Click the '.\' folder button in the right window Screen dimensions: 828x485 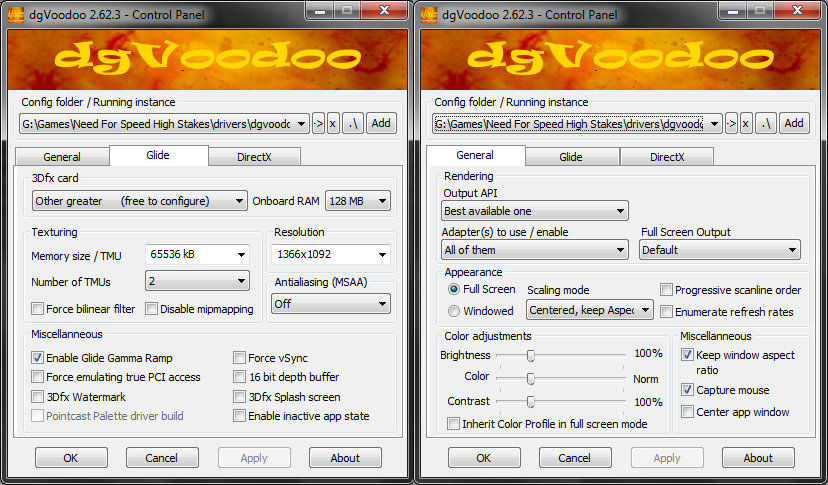coord(766,124)
